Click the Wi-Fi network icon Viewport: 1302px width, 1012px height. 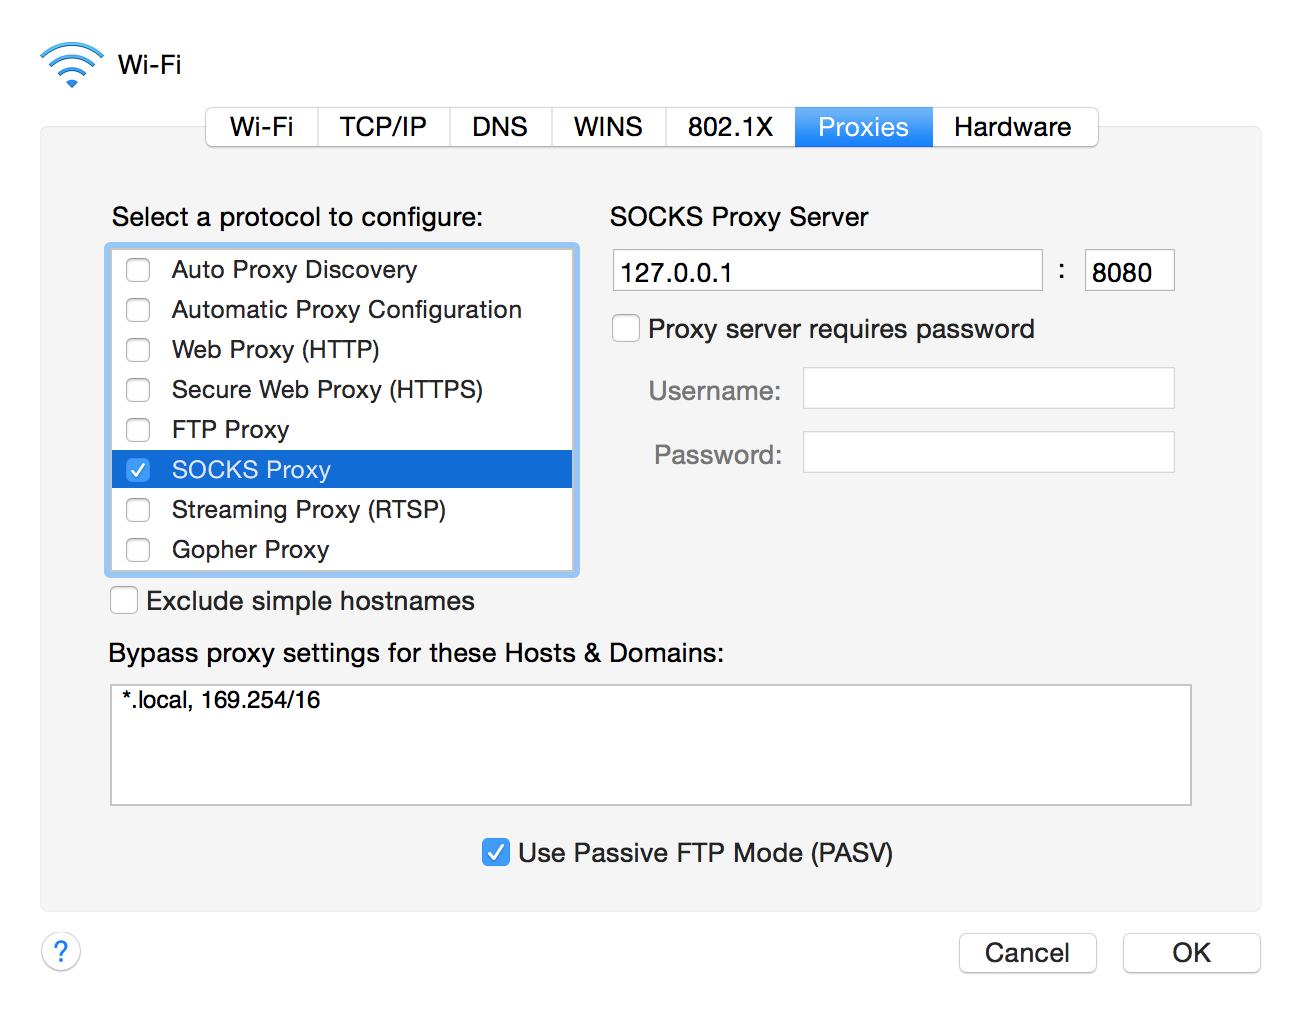click(x=70, y=64)
